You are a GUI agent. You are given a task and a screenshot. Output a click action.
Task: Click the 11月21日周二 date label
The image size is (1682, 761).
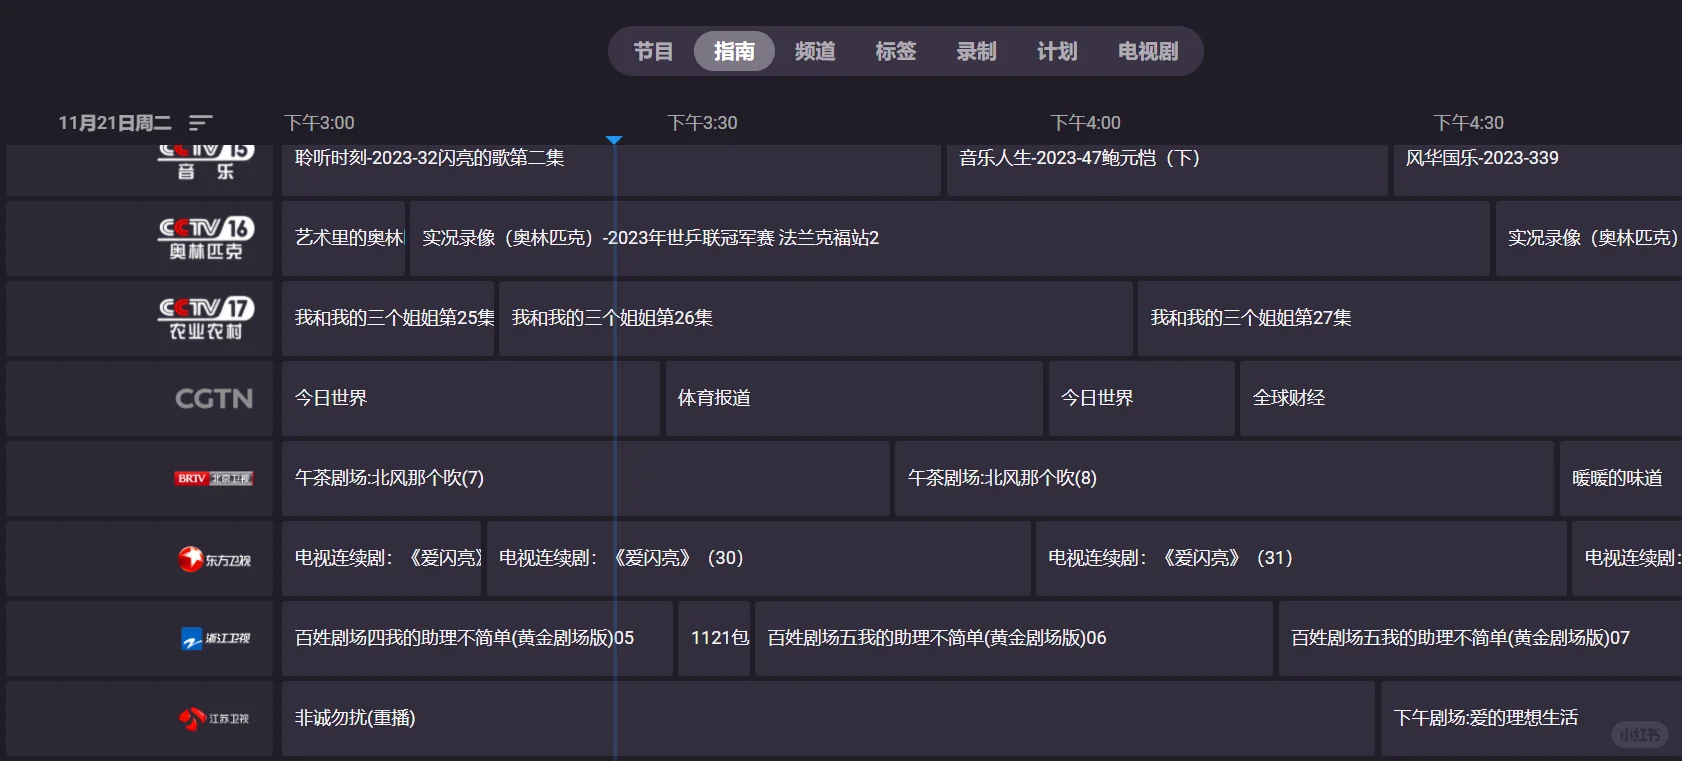click(x=114, y=123)
